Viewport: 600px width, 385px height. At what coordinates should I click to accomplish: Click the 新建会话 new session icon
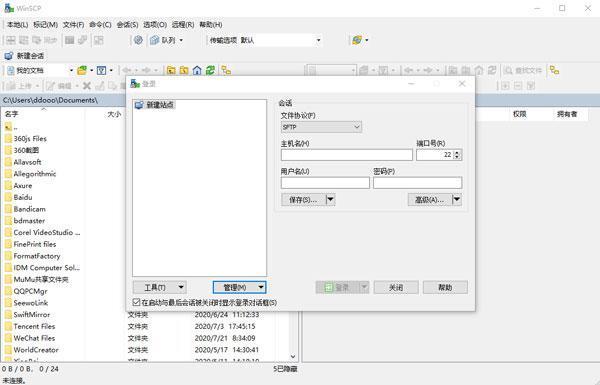point(9,56)
